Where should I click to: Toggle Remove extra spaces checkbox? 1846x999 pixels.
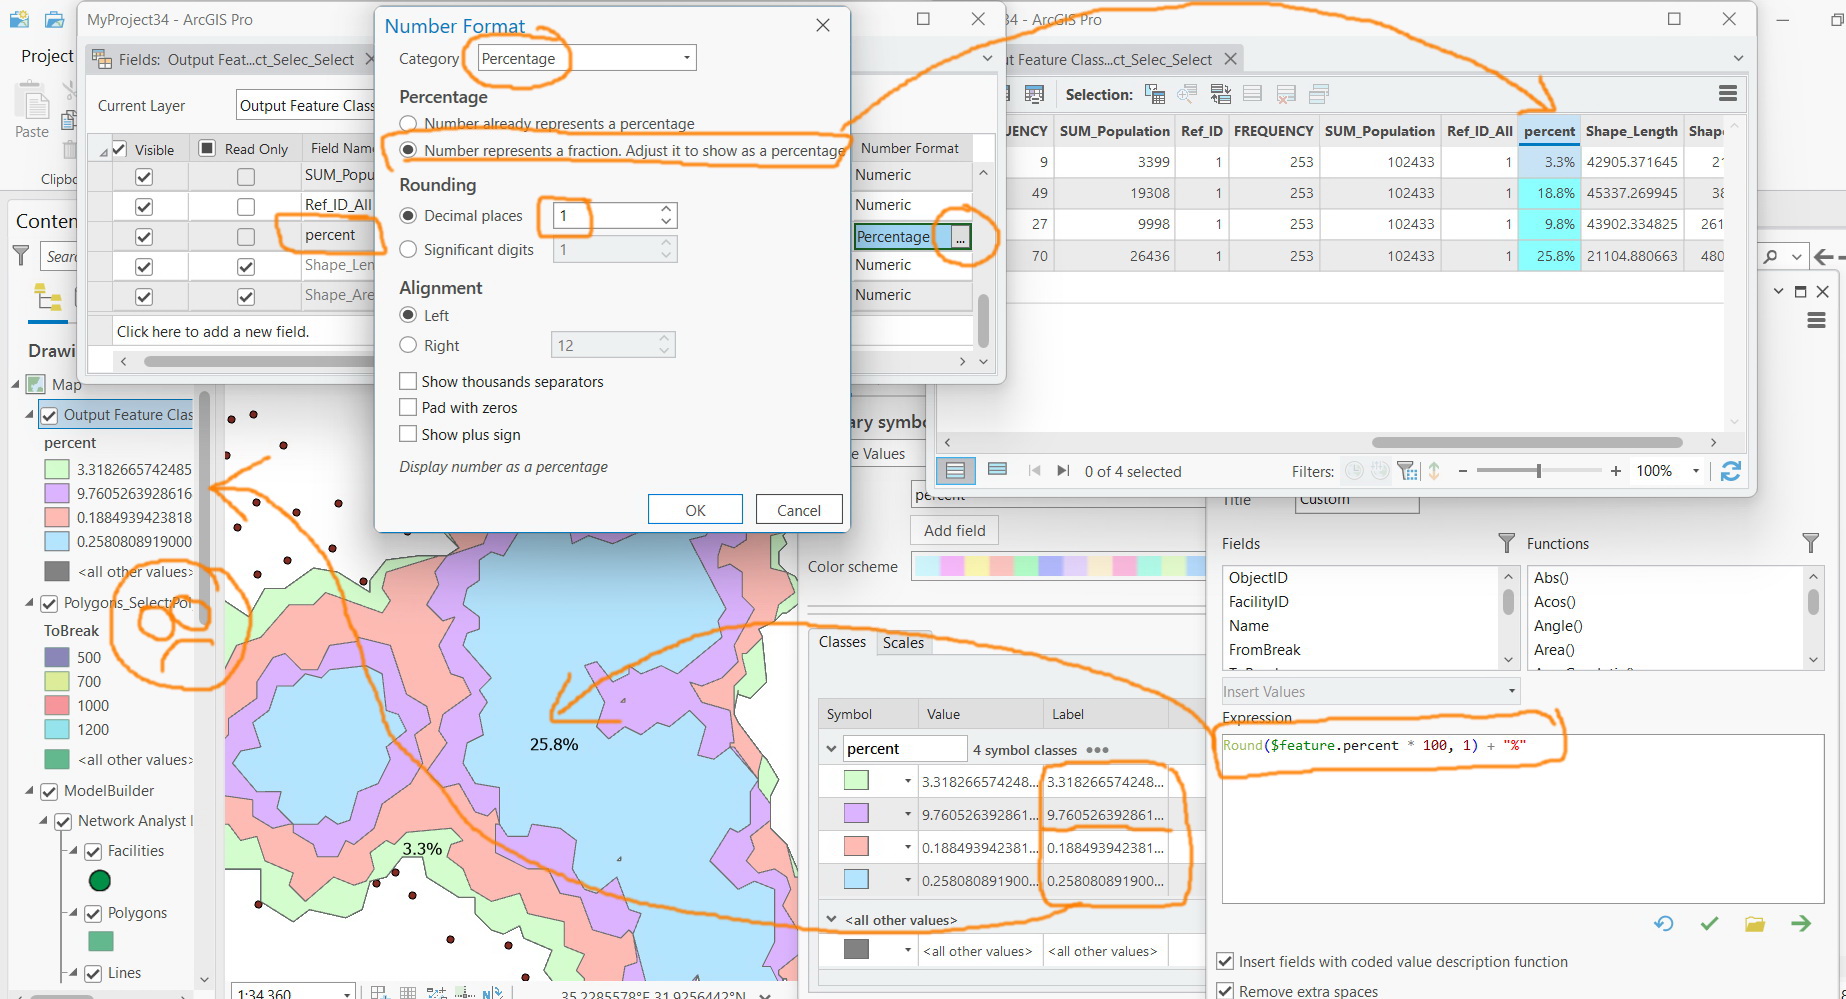1225,990
